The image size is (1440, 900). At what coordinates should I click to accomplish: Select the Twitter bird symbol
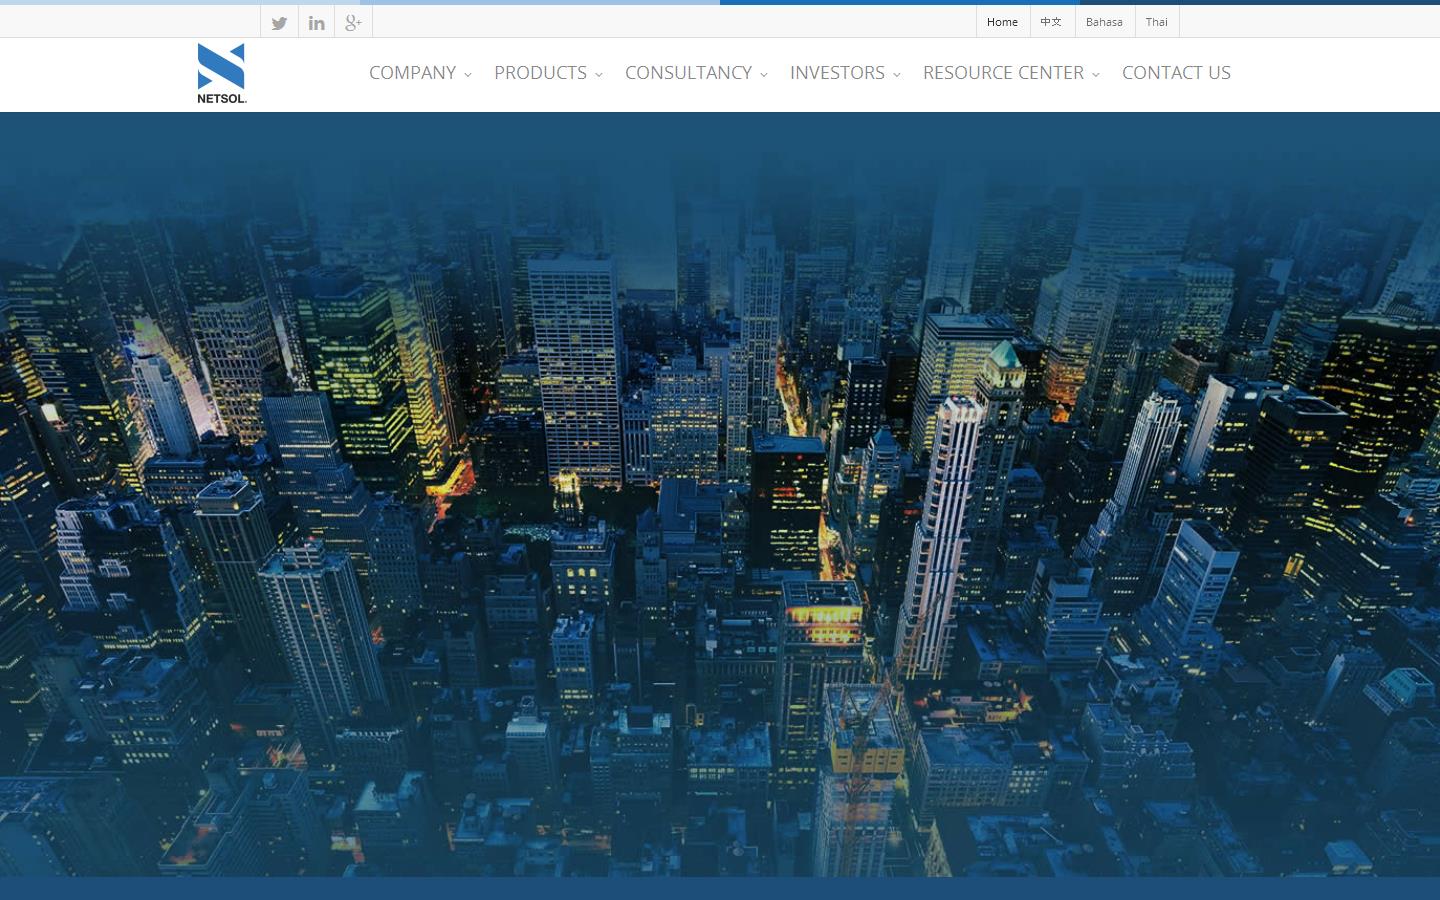pos(279,22)
